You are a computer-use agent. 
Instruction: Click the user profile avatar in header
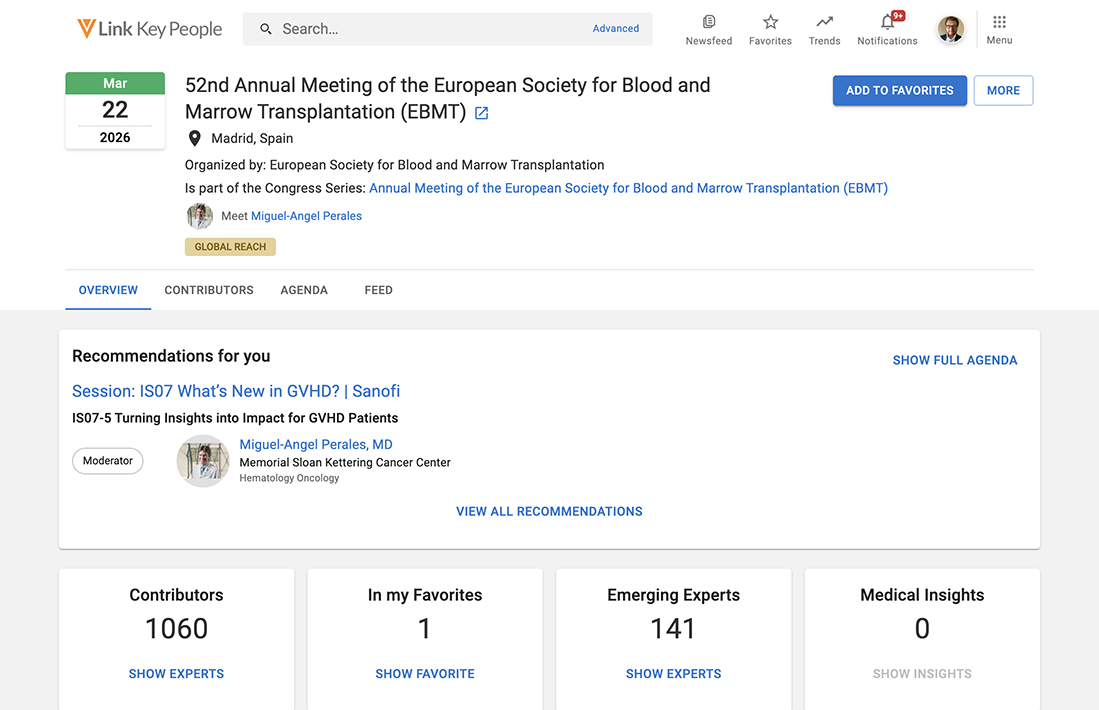[x=950, y=29]
